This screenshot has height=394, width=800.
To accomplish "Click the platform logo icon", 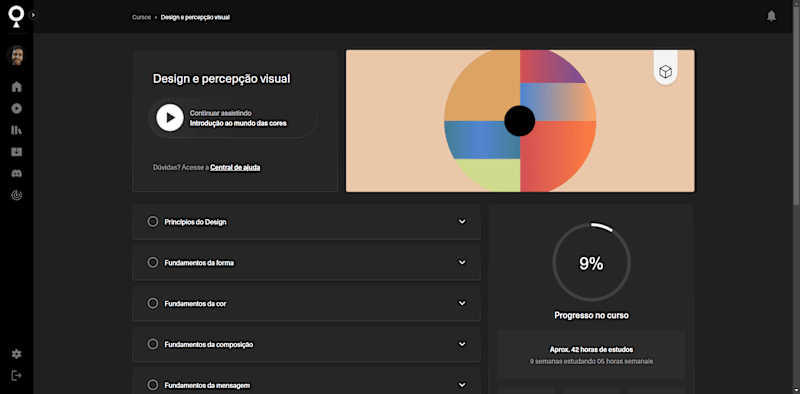I will click(x=16, y=16).
